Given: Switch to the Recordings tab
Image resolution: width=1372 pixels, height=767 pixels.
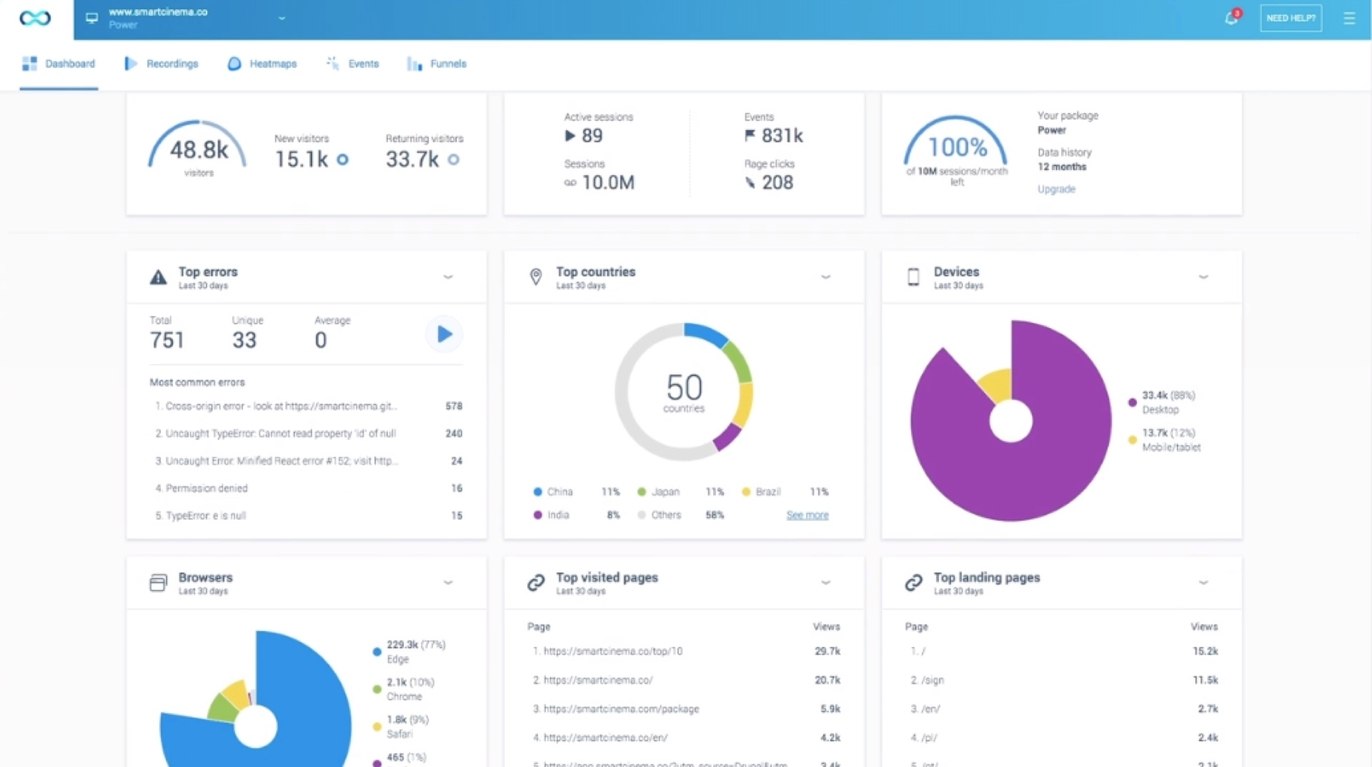Looking at the screenshot, I should click(160, 62).
